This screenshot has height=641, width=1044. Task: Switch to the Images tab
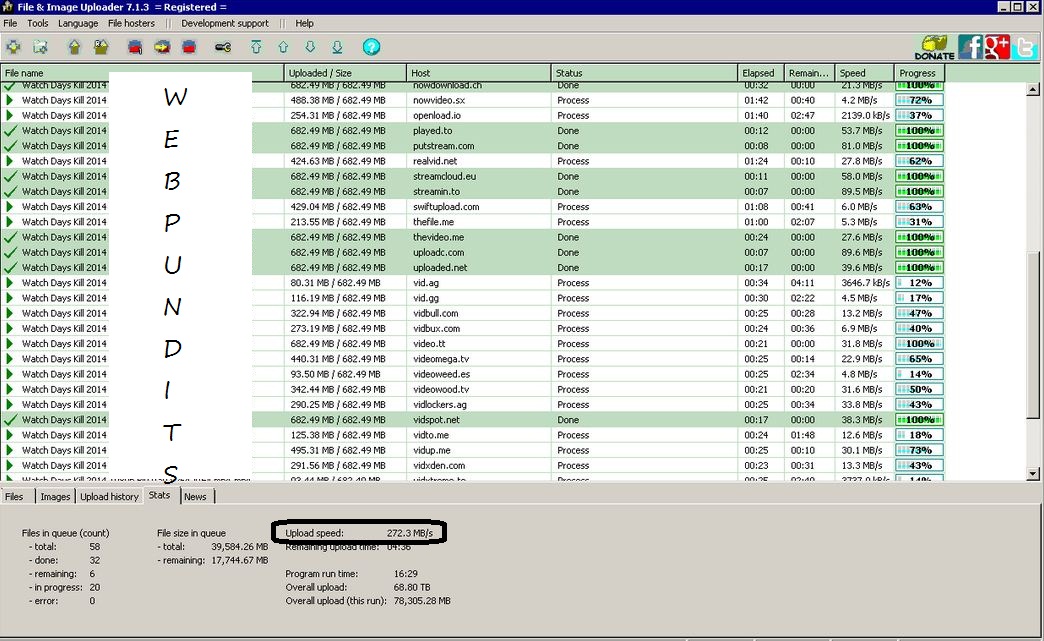coord(55,497)
